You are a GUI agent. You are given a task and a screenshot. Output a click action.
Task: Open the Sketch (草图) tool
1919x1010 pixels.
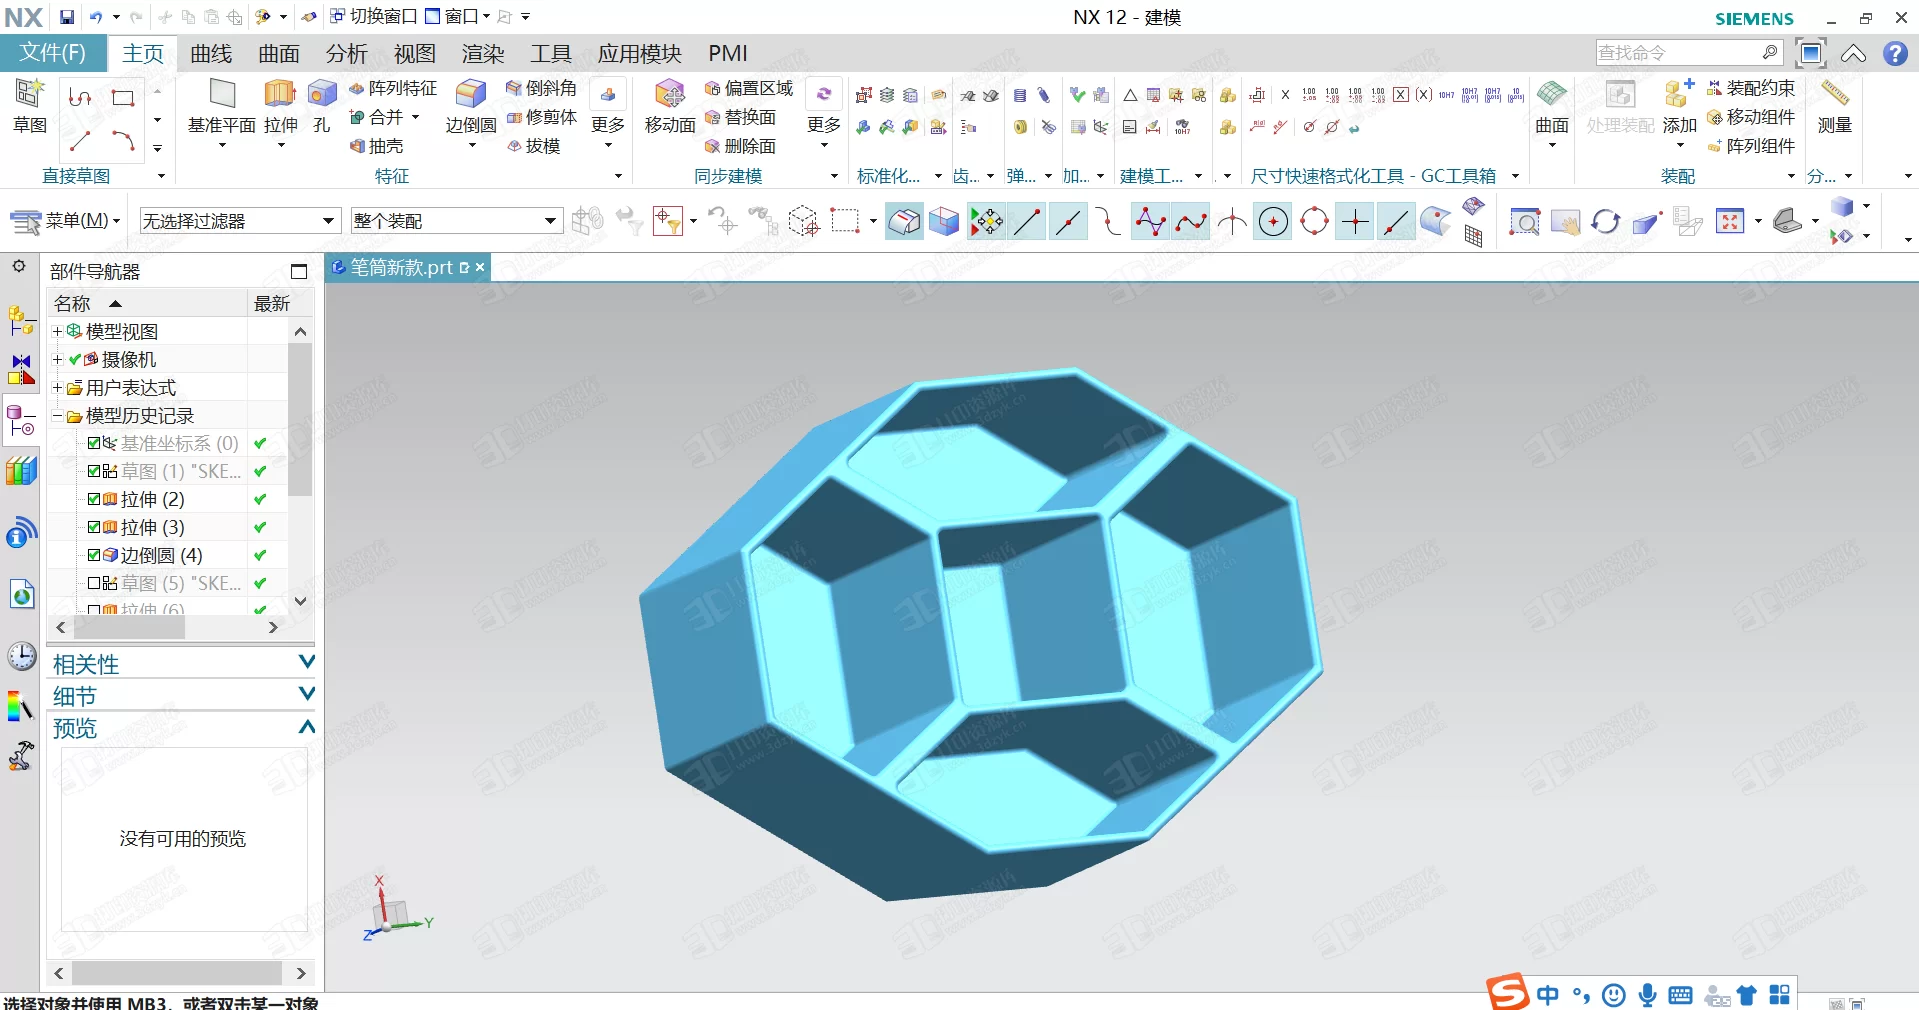tap(30, 106)
